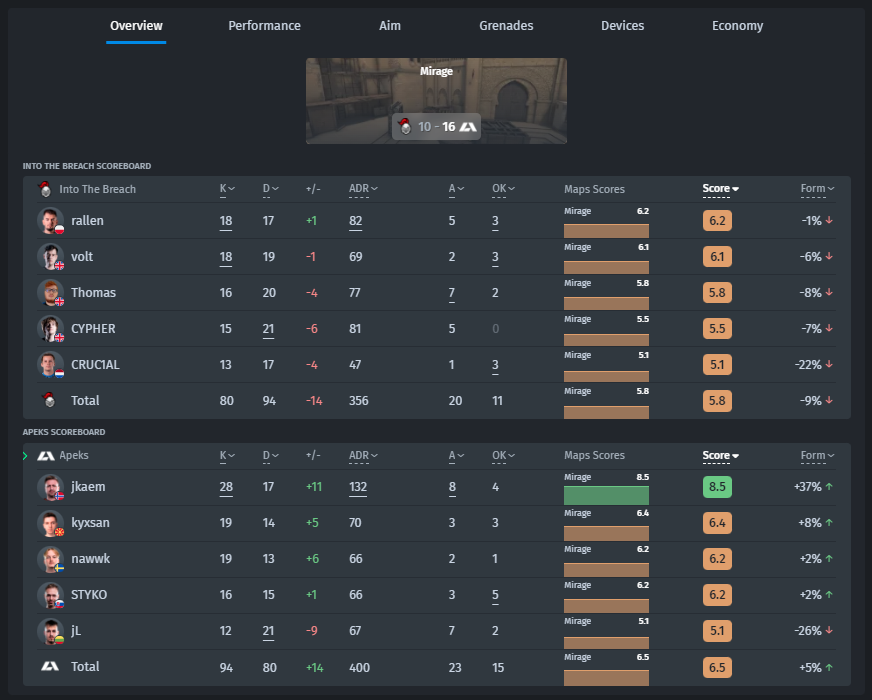Open the Grenades tab
This screenshot has width=872, height=700.
pos(506,26)
